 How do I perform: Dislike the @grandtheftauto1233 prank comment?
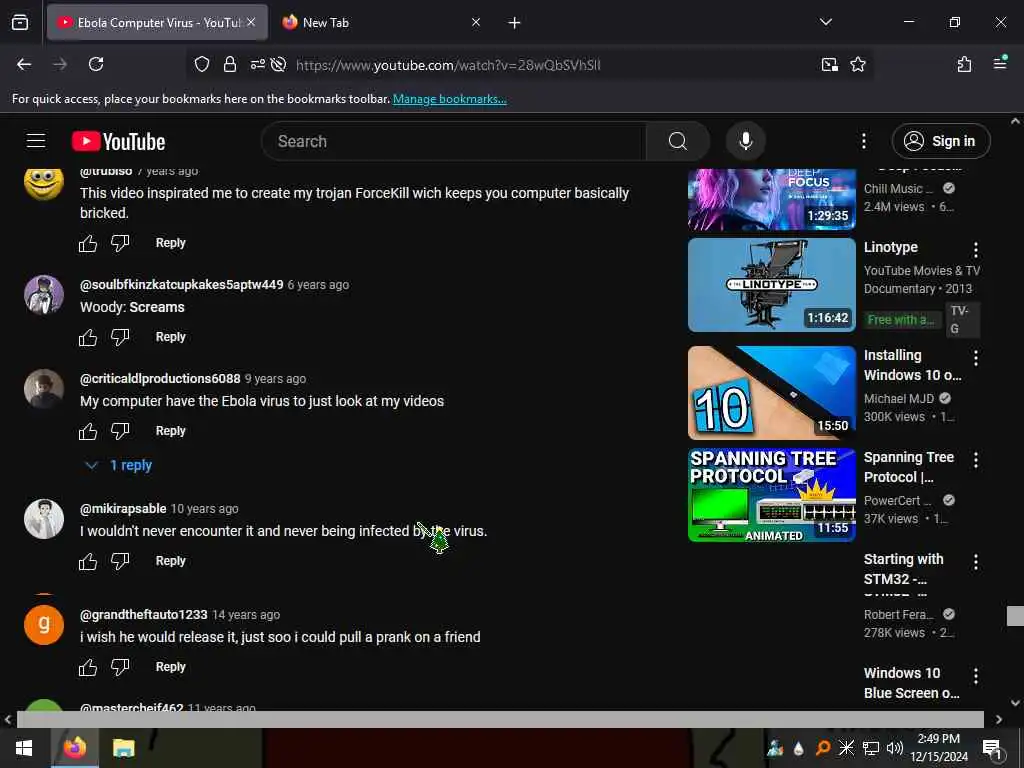point(120,667)
